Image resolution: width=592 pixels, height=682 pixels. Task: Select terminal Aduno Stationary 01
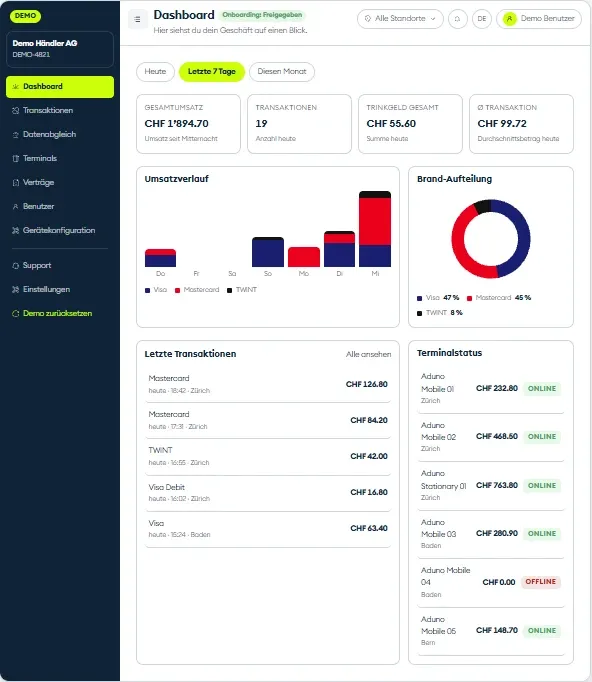point(491,486)
